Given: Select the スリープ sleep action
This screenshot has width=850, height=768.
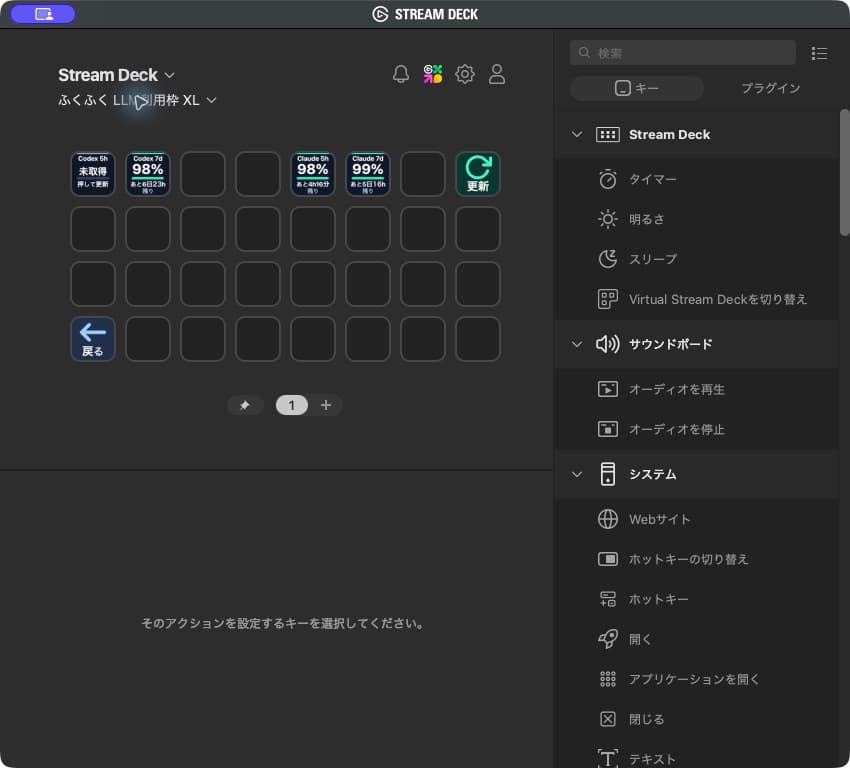Looking at the screenshot, I should tap(697, 259).
